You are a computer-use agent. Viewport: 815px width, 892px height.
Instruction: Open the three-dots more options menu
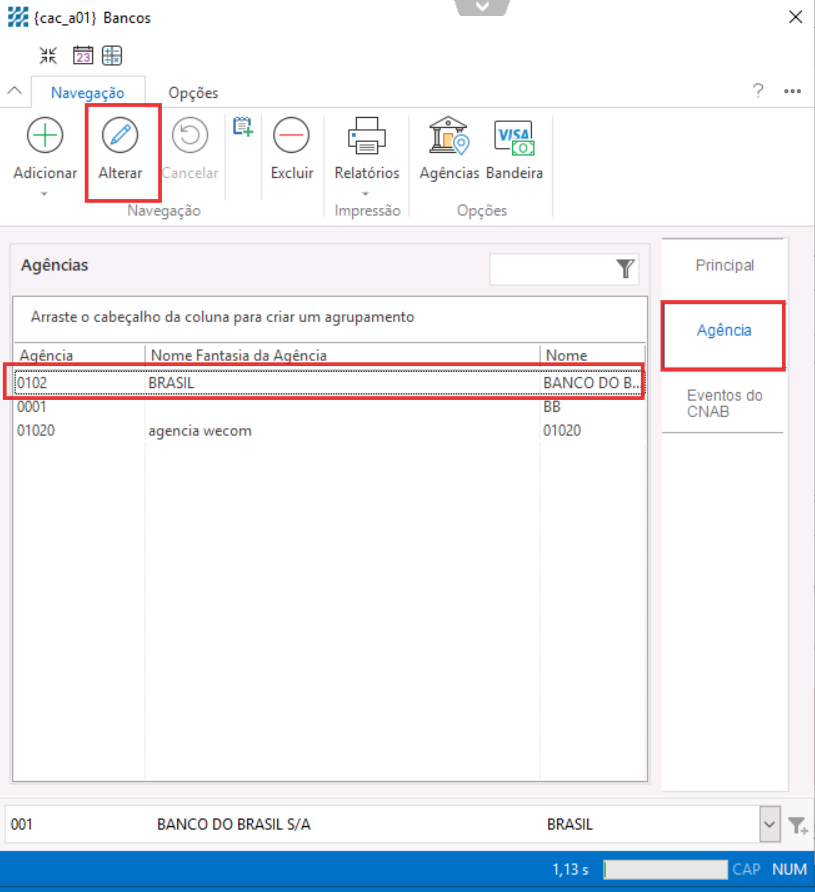(792, 91)
